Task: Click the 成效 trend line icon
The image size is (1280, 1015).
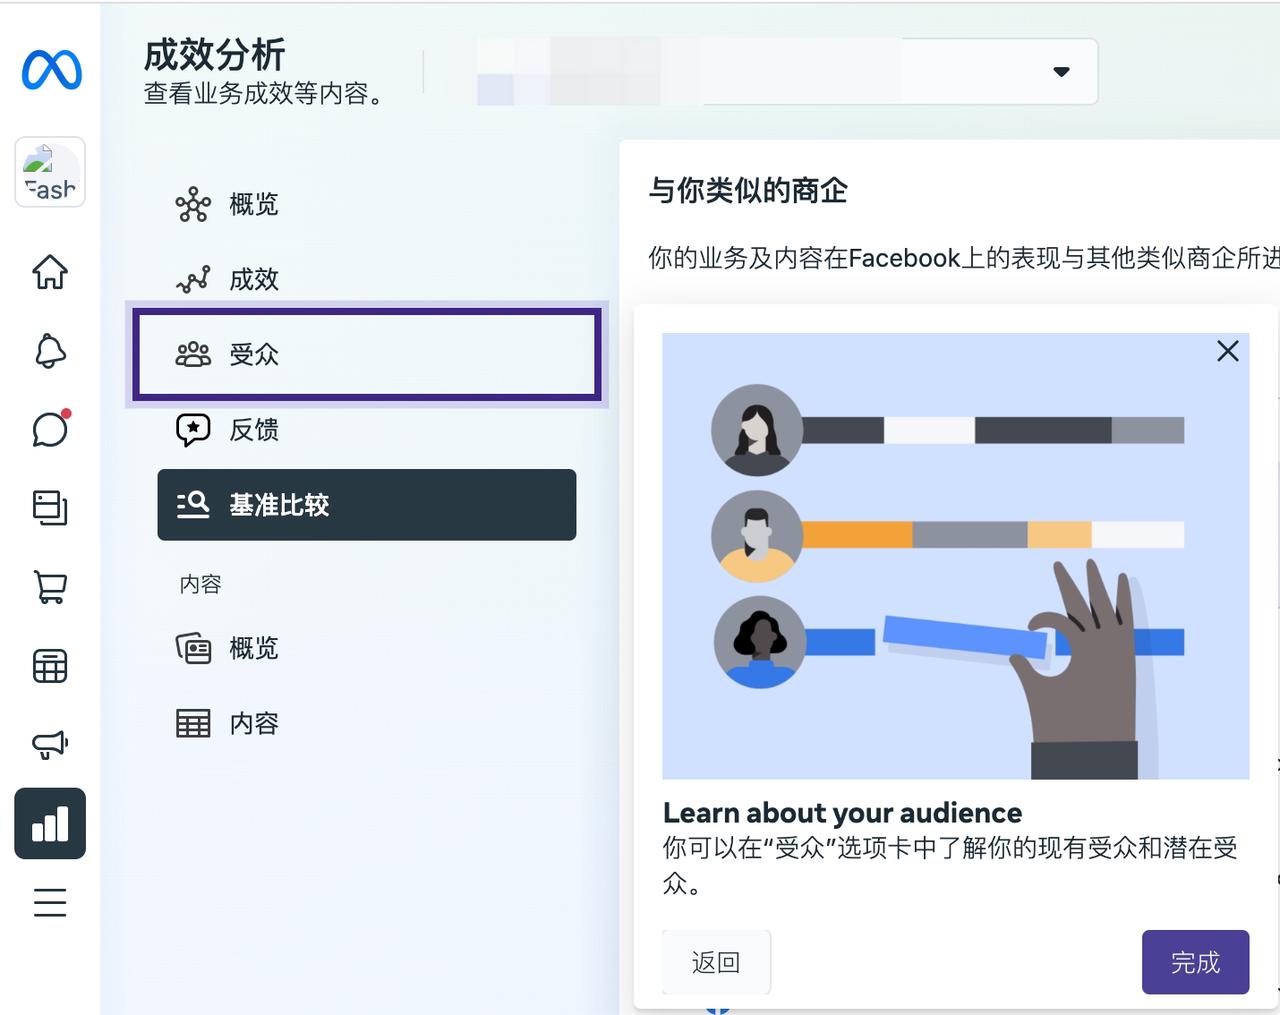Action: [193, 279]
